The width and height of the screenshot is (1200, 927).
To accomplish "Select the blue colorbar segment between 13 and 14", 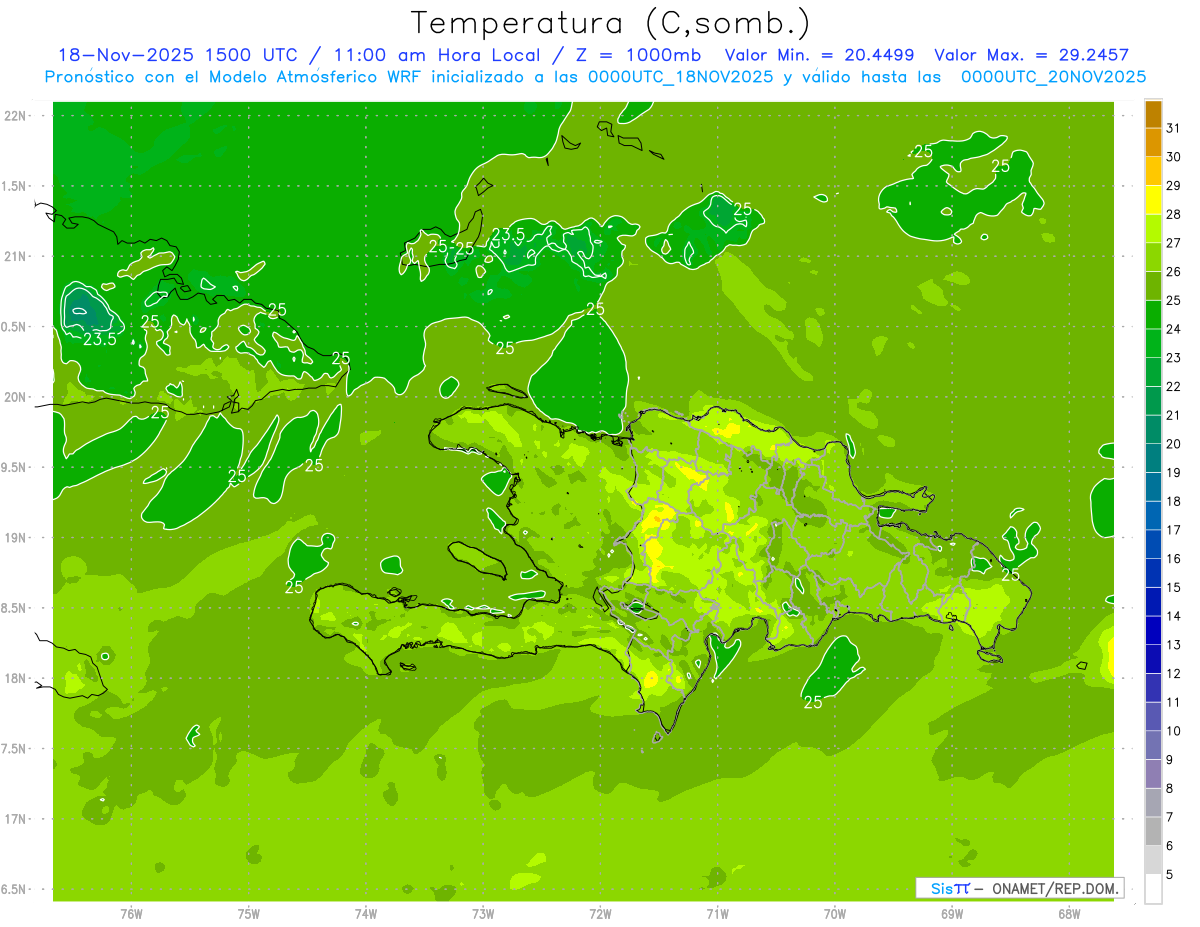I will pyautogui.click(x=1153, y=630).
